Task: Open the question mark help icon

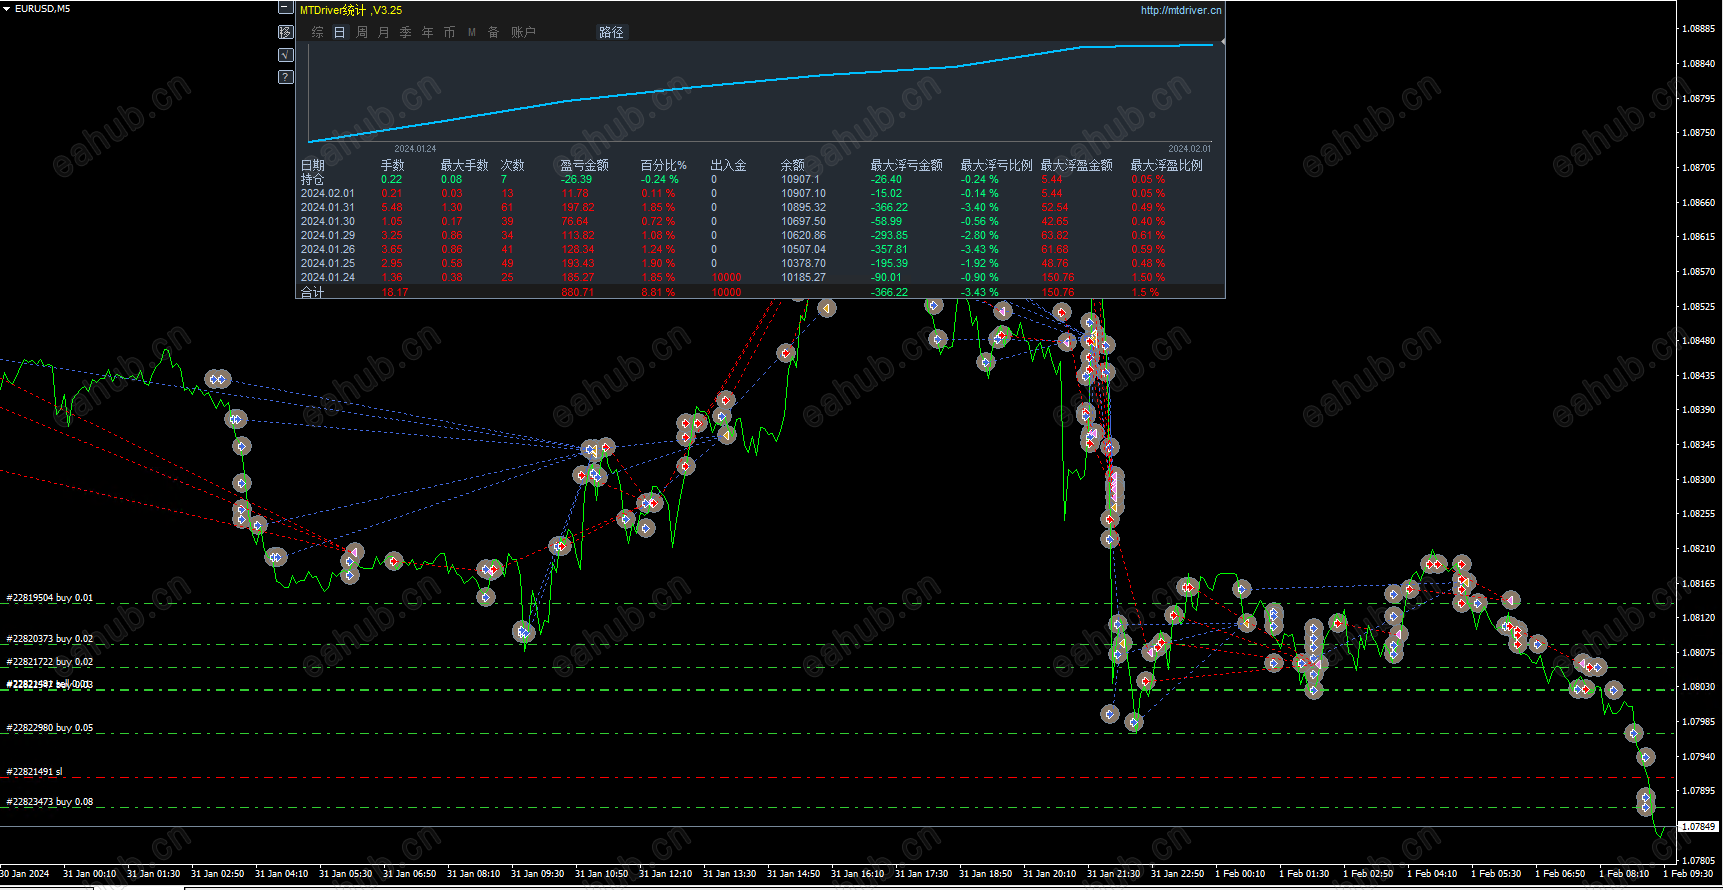Action: point(285,77)
